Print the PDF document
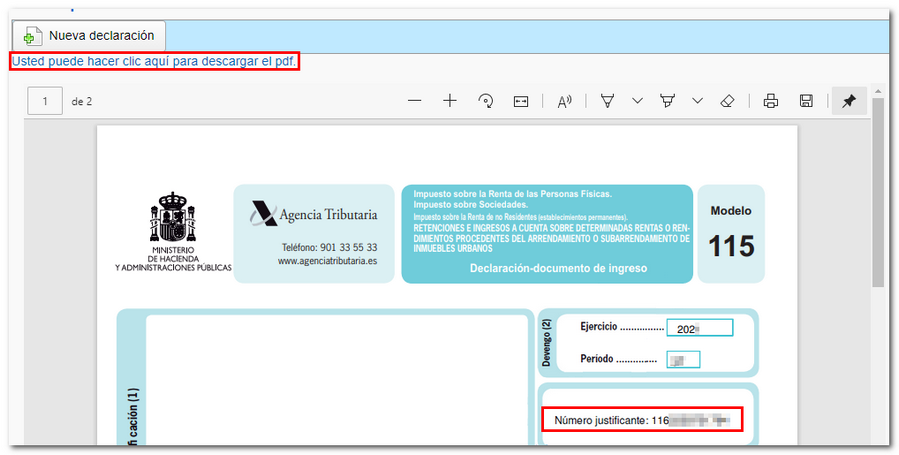Image resolution: width=899 pixels, height=455 pixels. (771, 101)
